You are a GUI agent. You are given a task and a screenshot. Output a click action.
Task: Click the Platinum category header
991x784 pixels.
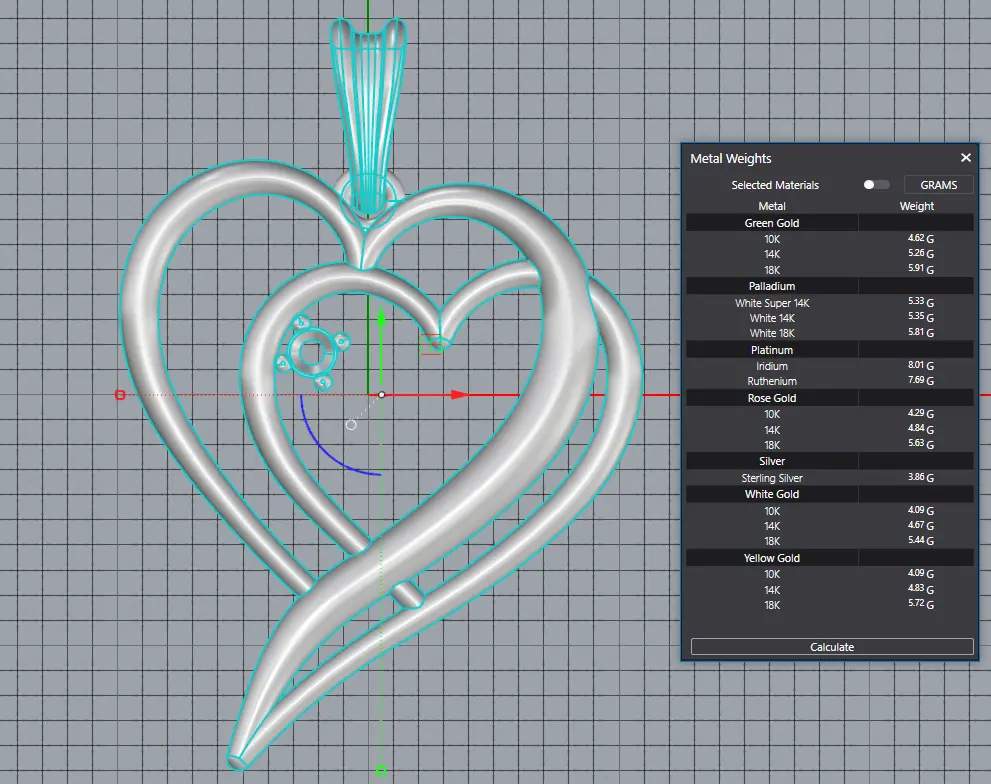[772, 350]
